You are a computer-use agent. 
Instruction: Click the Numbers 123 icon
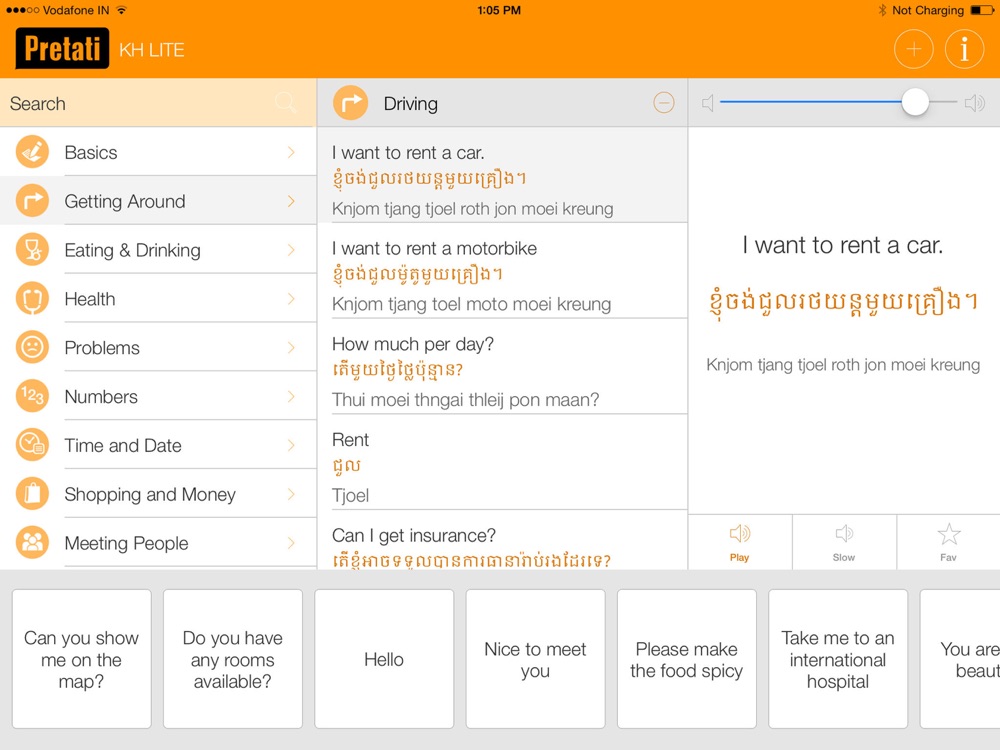pyautogui.click(x=32, y=397)
